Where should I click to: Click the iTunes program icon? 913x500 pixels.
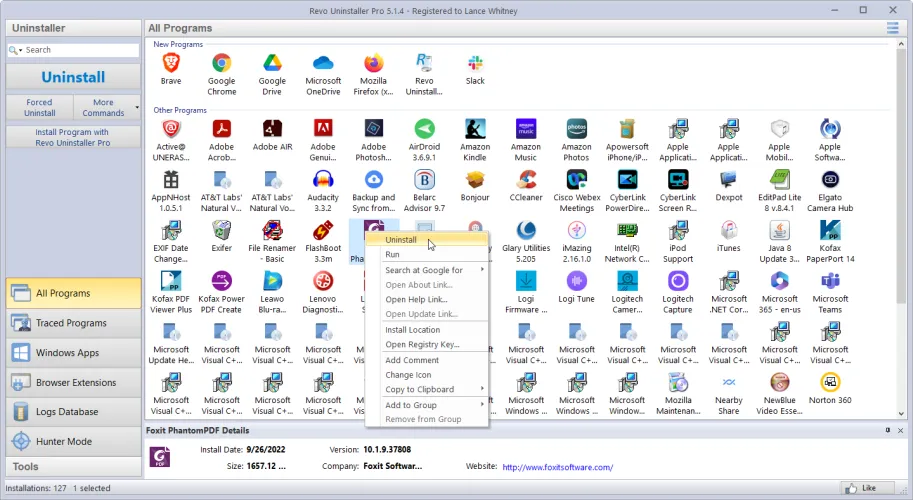click(728, 231)
